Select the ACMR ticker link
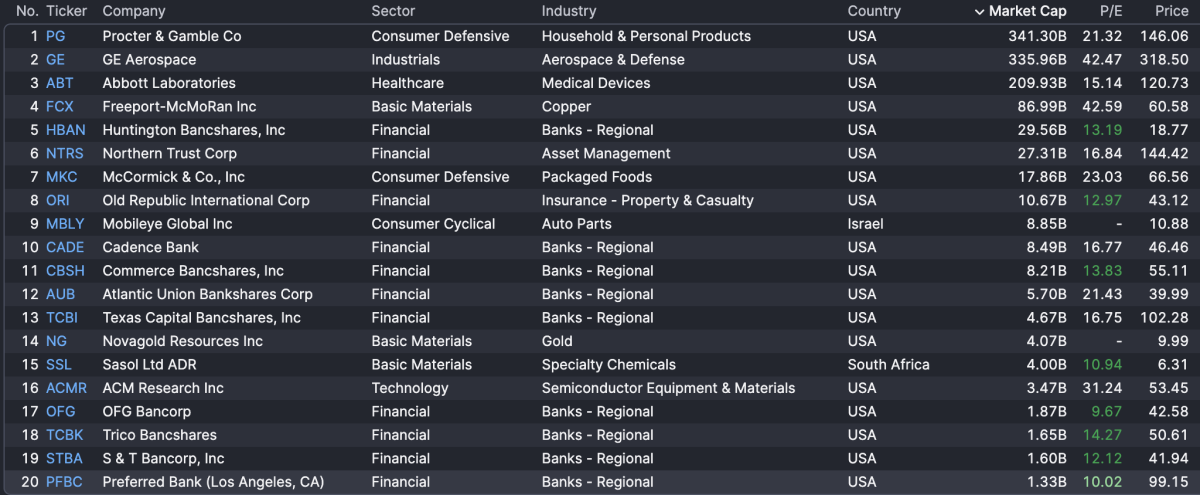Screen dimensions: 1200x495 [66, 388]
